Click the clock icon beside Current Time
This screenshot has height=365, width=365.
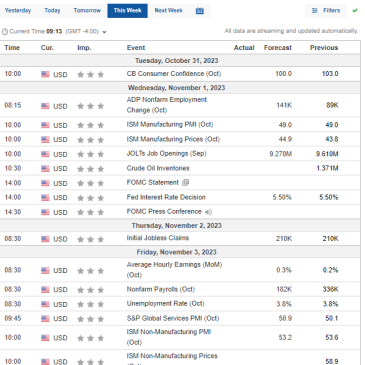click(5, 32)
